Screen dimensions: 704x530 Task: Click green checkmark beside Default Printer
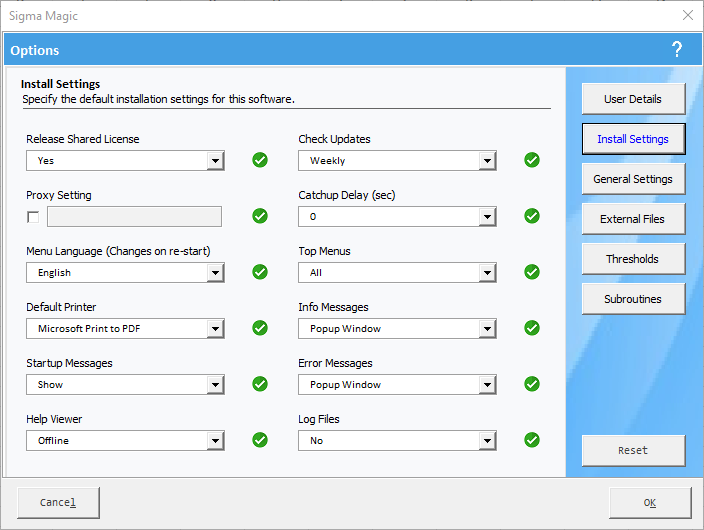point(260,328)
